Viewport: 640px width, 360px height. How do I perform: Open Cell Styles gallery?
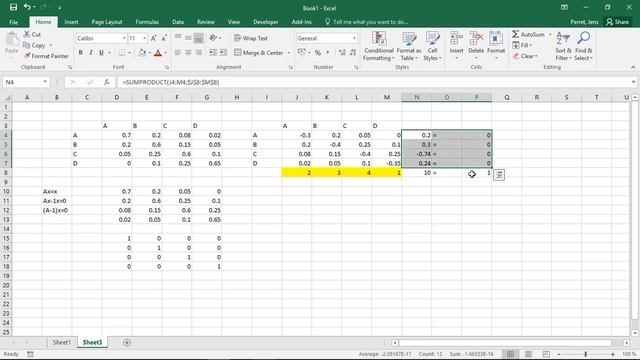click(x=432, y=46)
